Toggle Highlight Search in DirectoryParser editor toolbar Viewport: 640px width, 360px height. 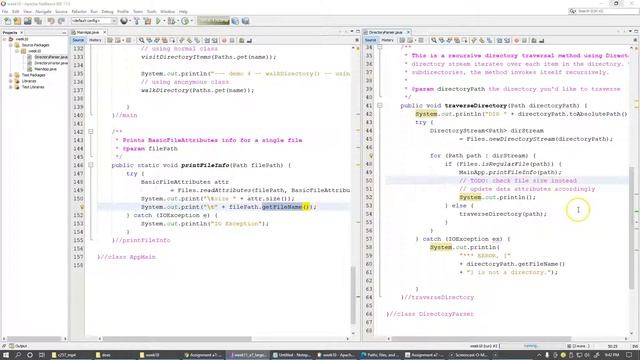[x=457, y=40]
